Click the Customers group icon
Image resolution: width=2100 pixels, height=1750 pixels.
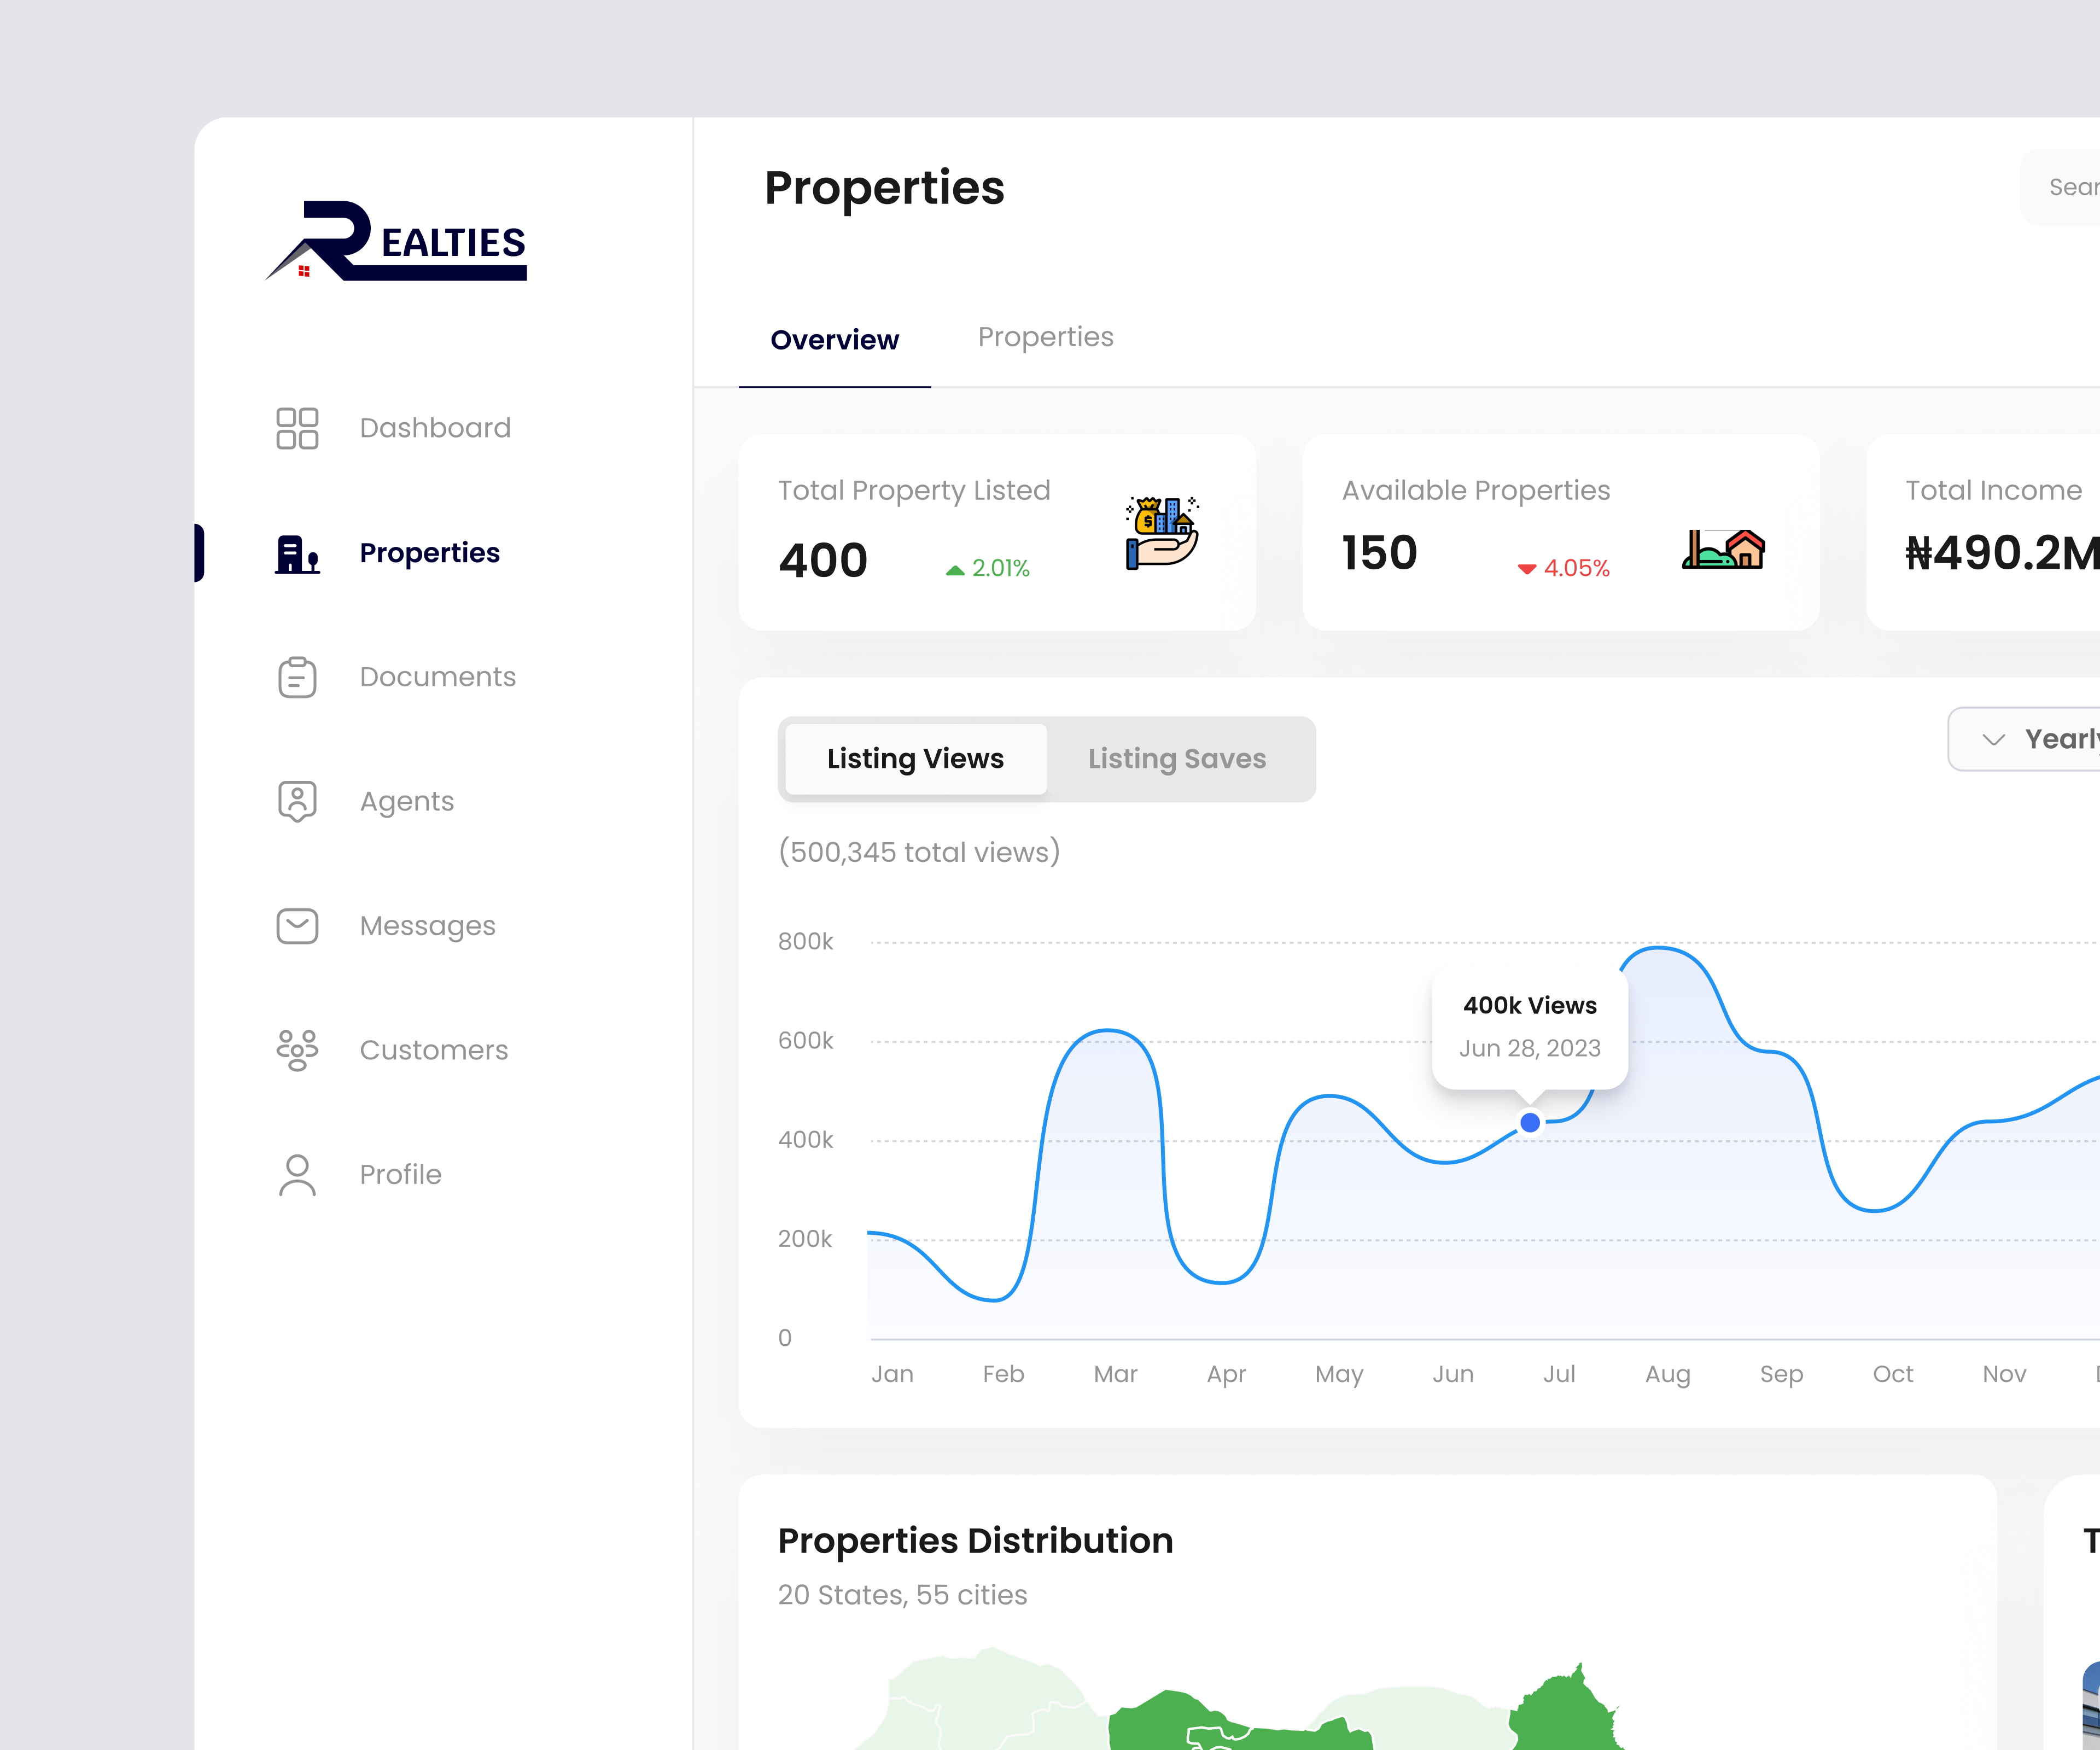click(x=297, y=1050)
